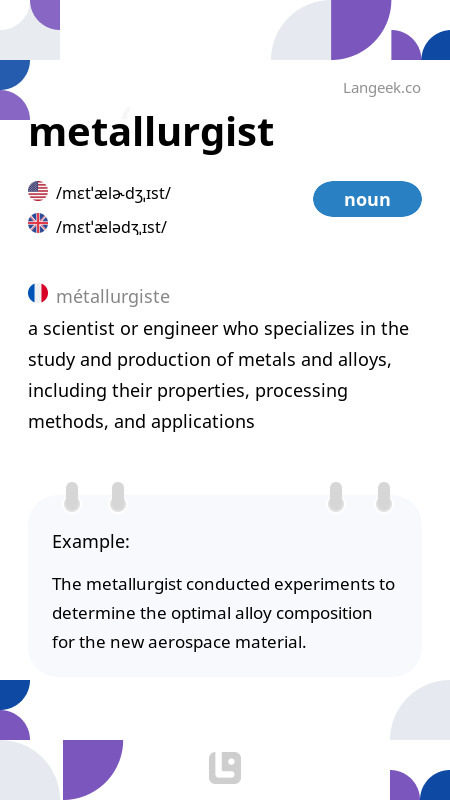Click the purple square shape at bottom left

pos(93,770)
